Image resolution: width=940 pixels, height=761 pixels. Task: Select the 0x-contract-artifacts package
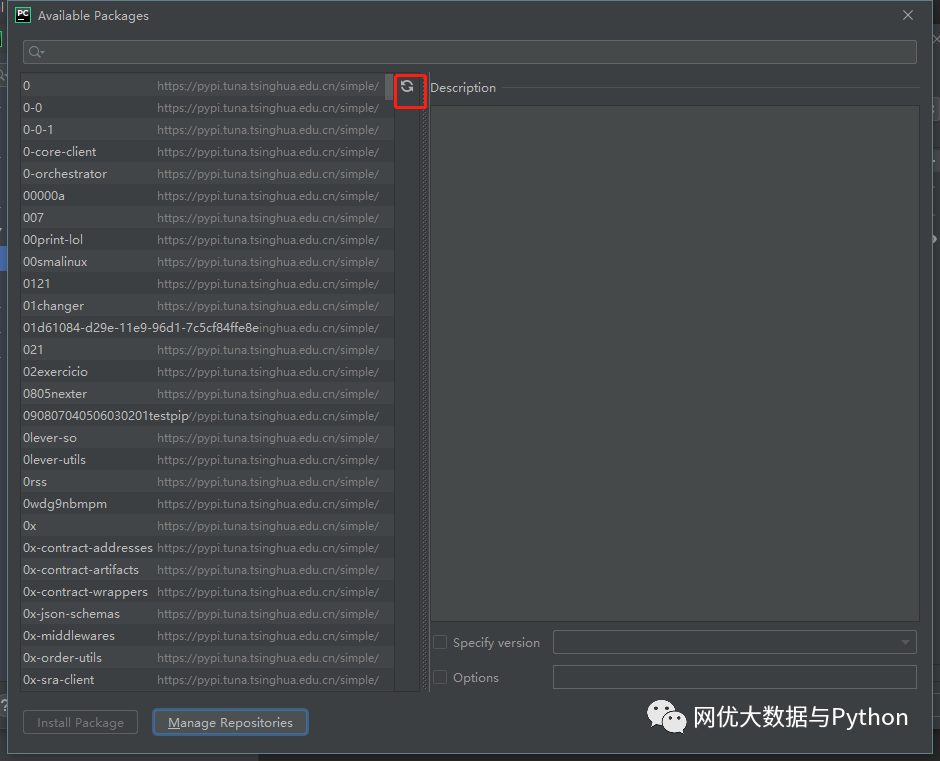[207, 570]
